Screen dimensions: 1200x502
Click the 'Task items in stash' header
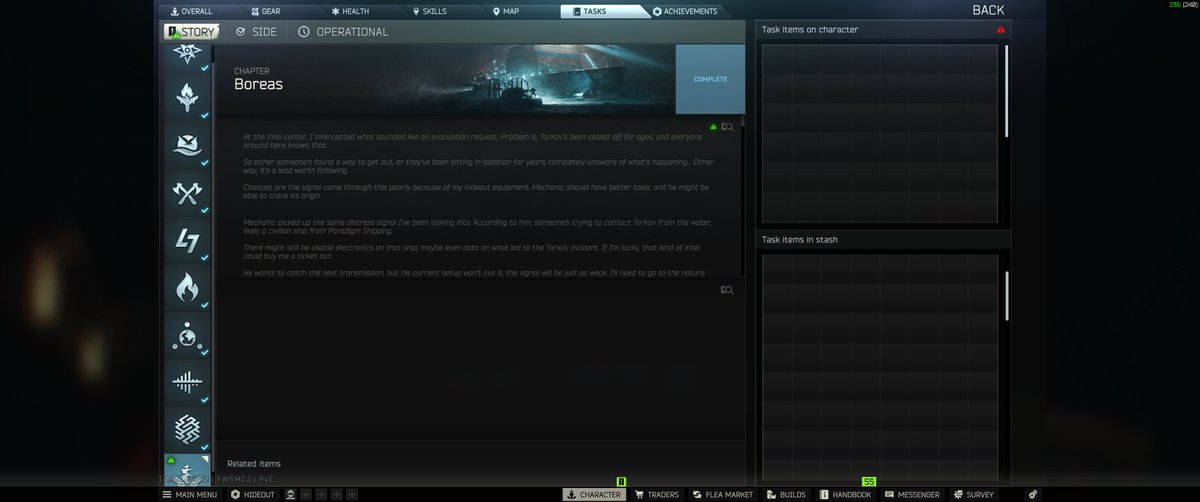pyautogui.click(x=800, y=240)
